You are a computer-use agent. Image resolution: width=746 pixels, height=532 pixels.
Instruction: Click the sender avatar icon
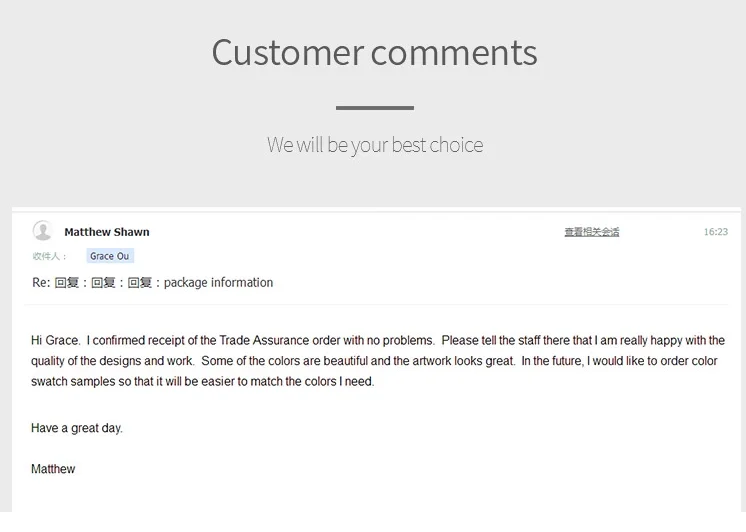click(x=42, y=231)
